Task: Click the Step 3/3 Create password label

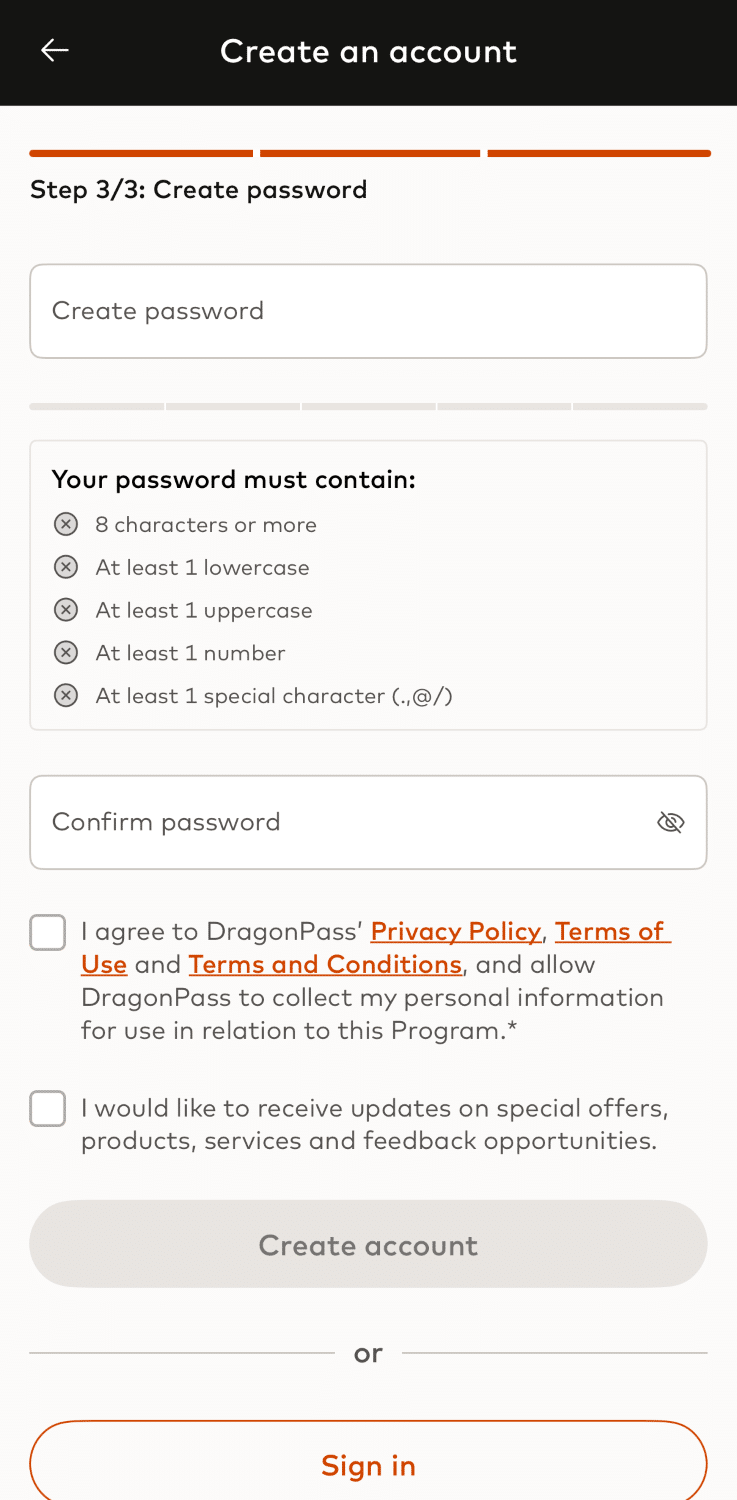Action: (x=198, y=190)
